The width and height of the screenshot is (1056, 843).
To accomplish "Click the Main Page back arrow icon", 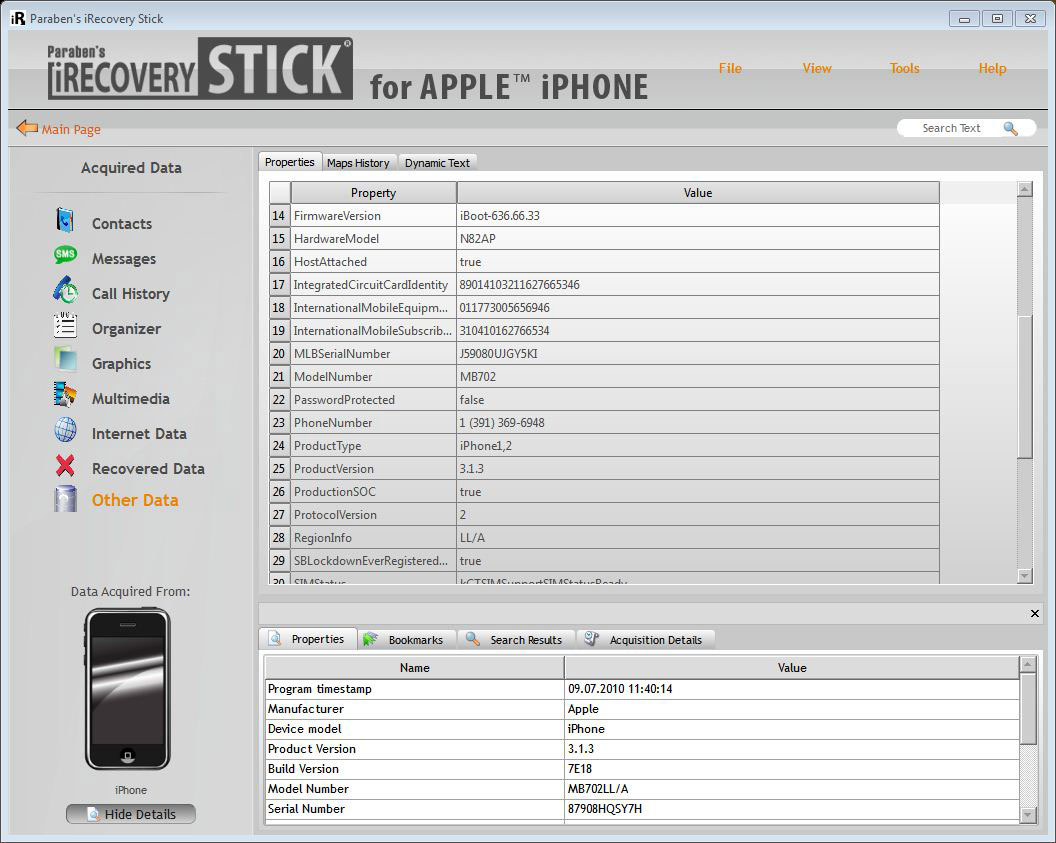I will pyautogui.click(x=26, y=128).
